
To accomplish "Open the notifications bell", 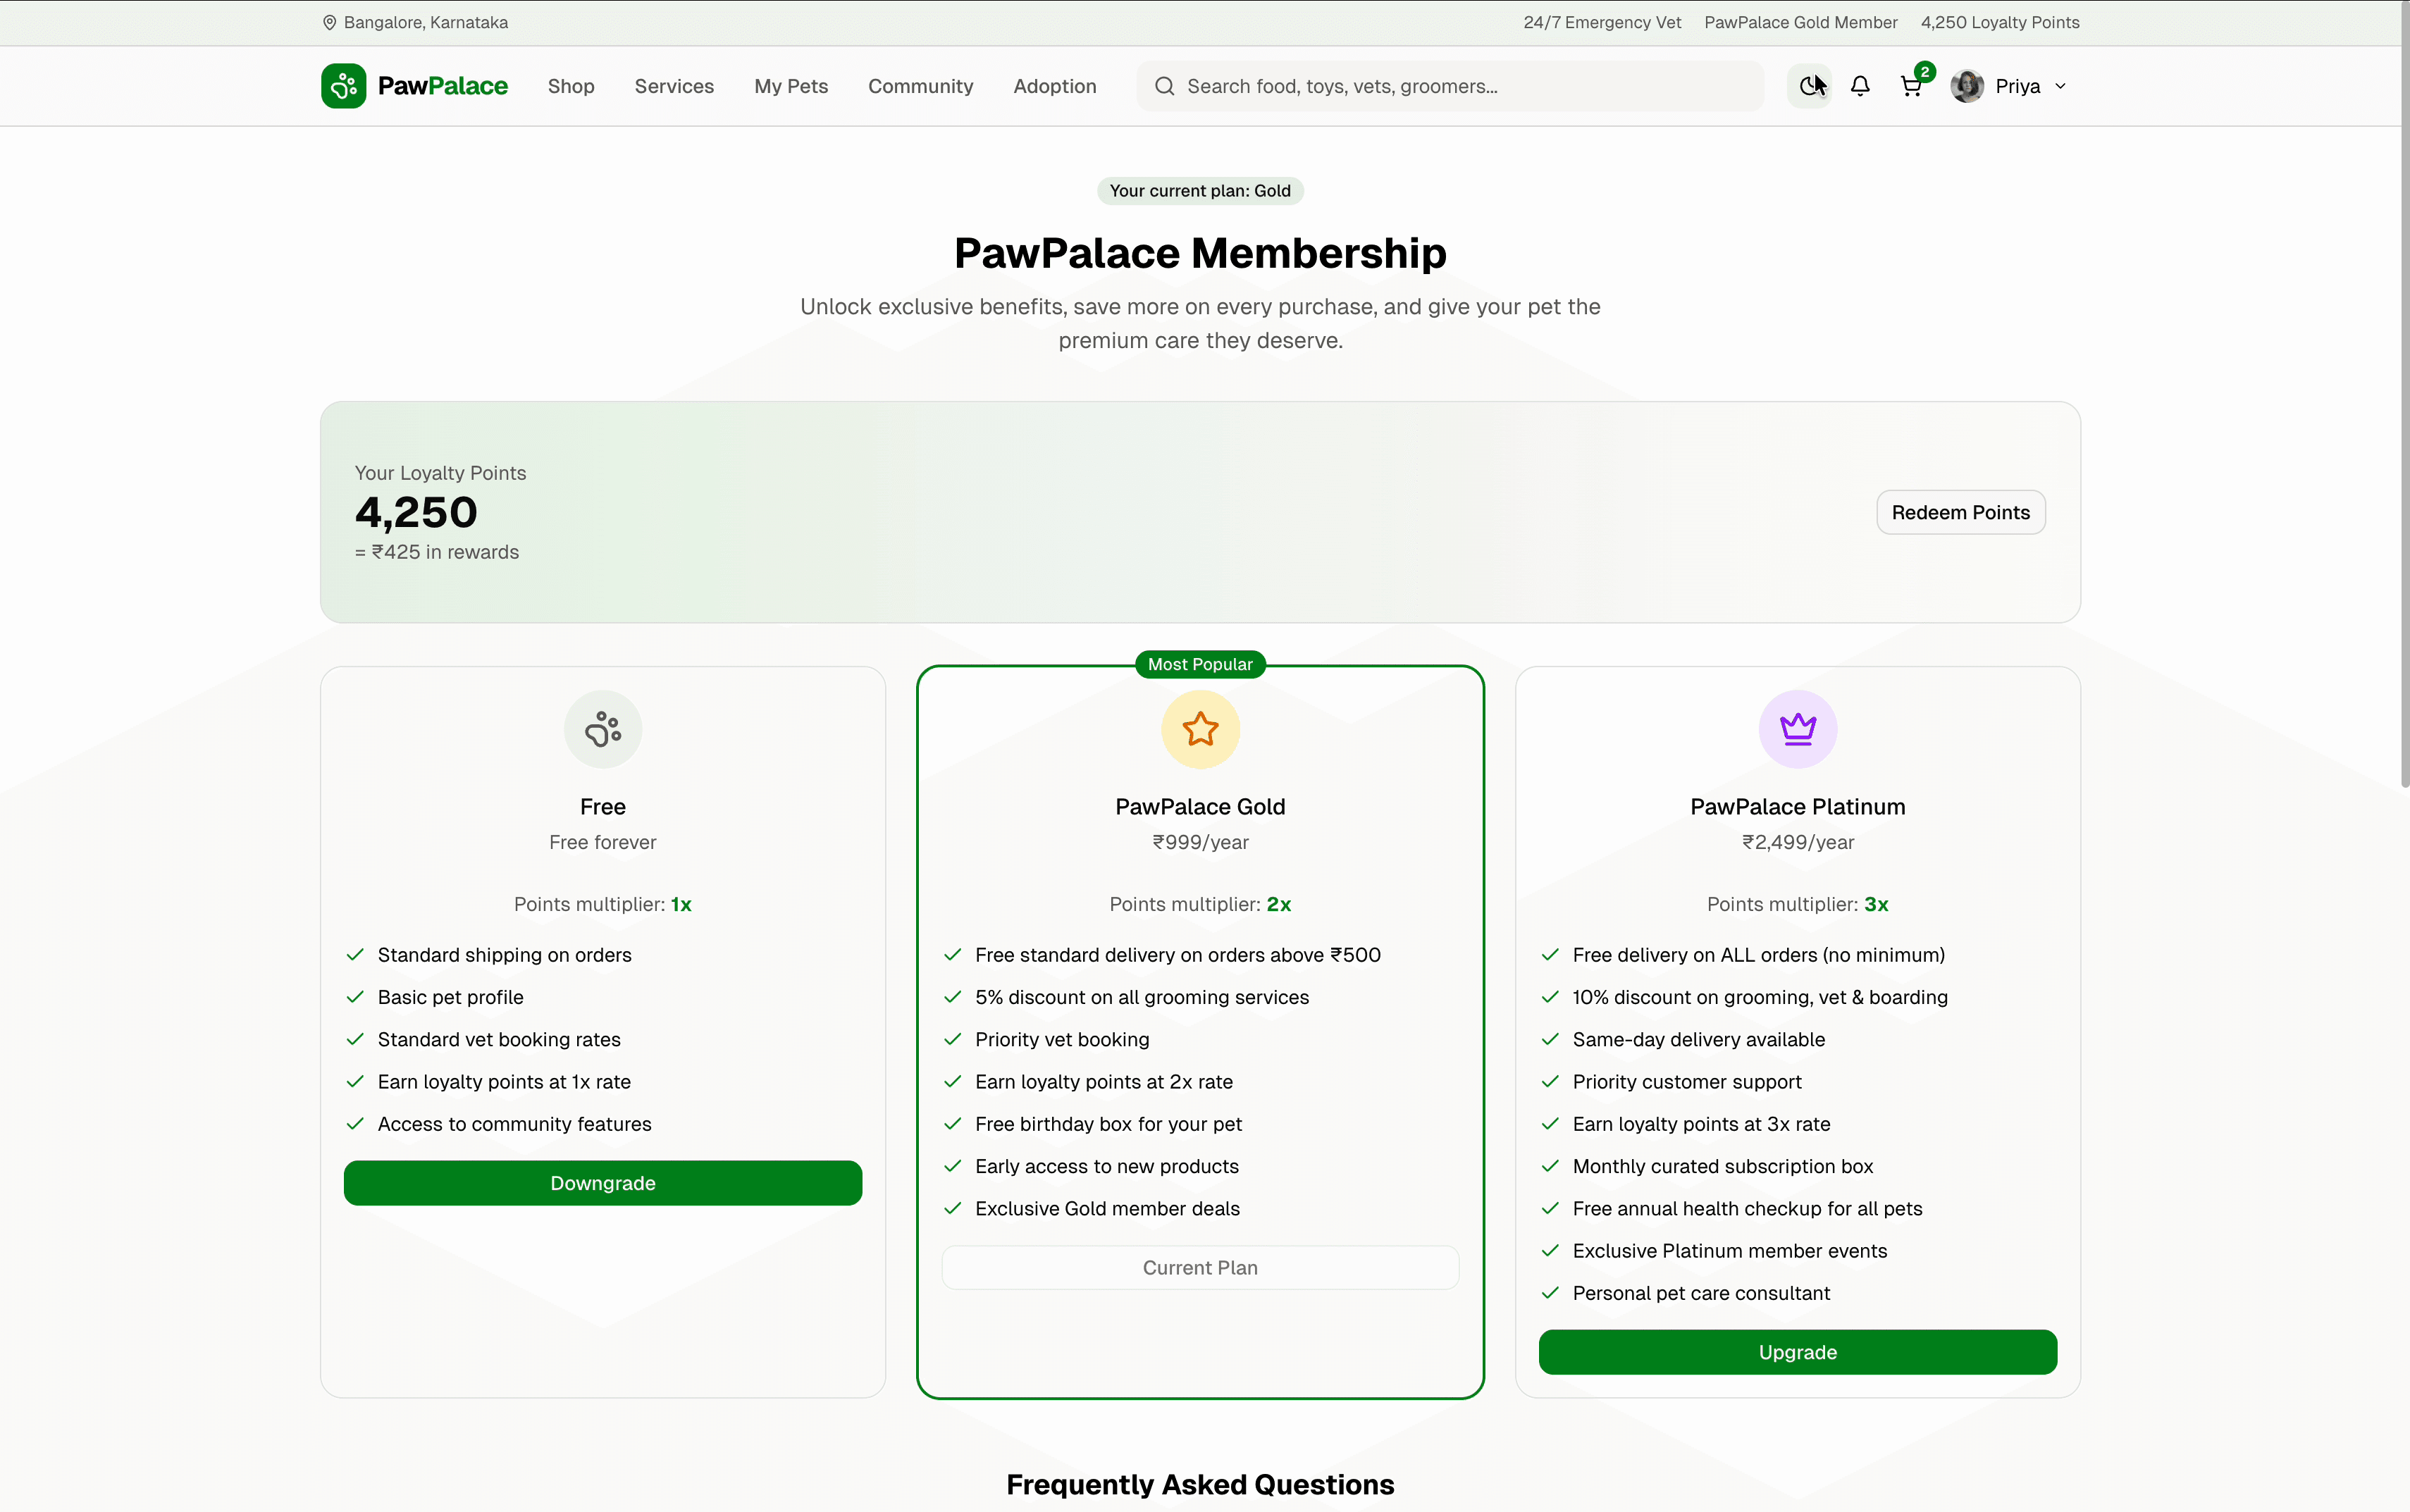I will pos(1861,86).
